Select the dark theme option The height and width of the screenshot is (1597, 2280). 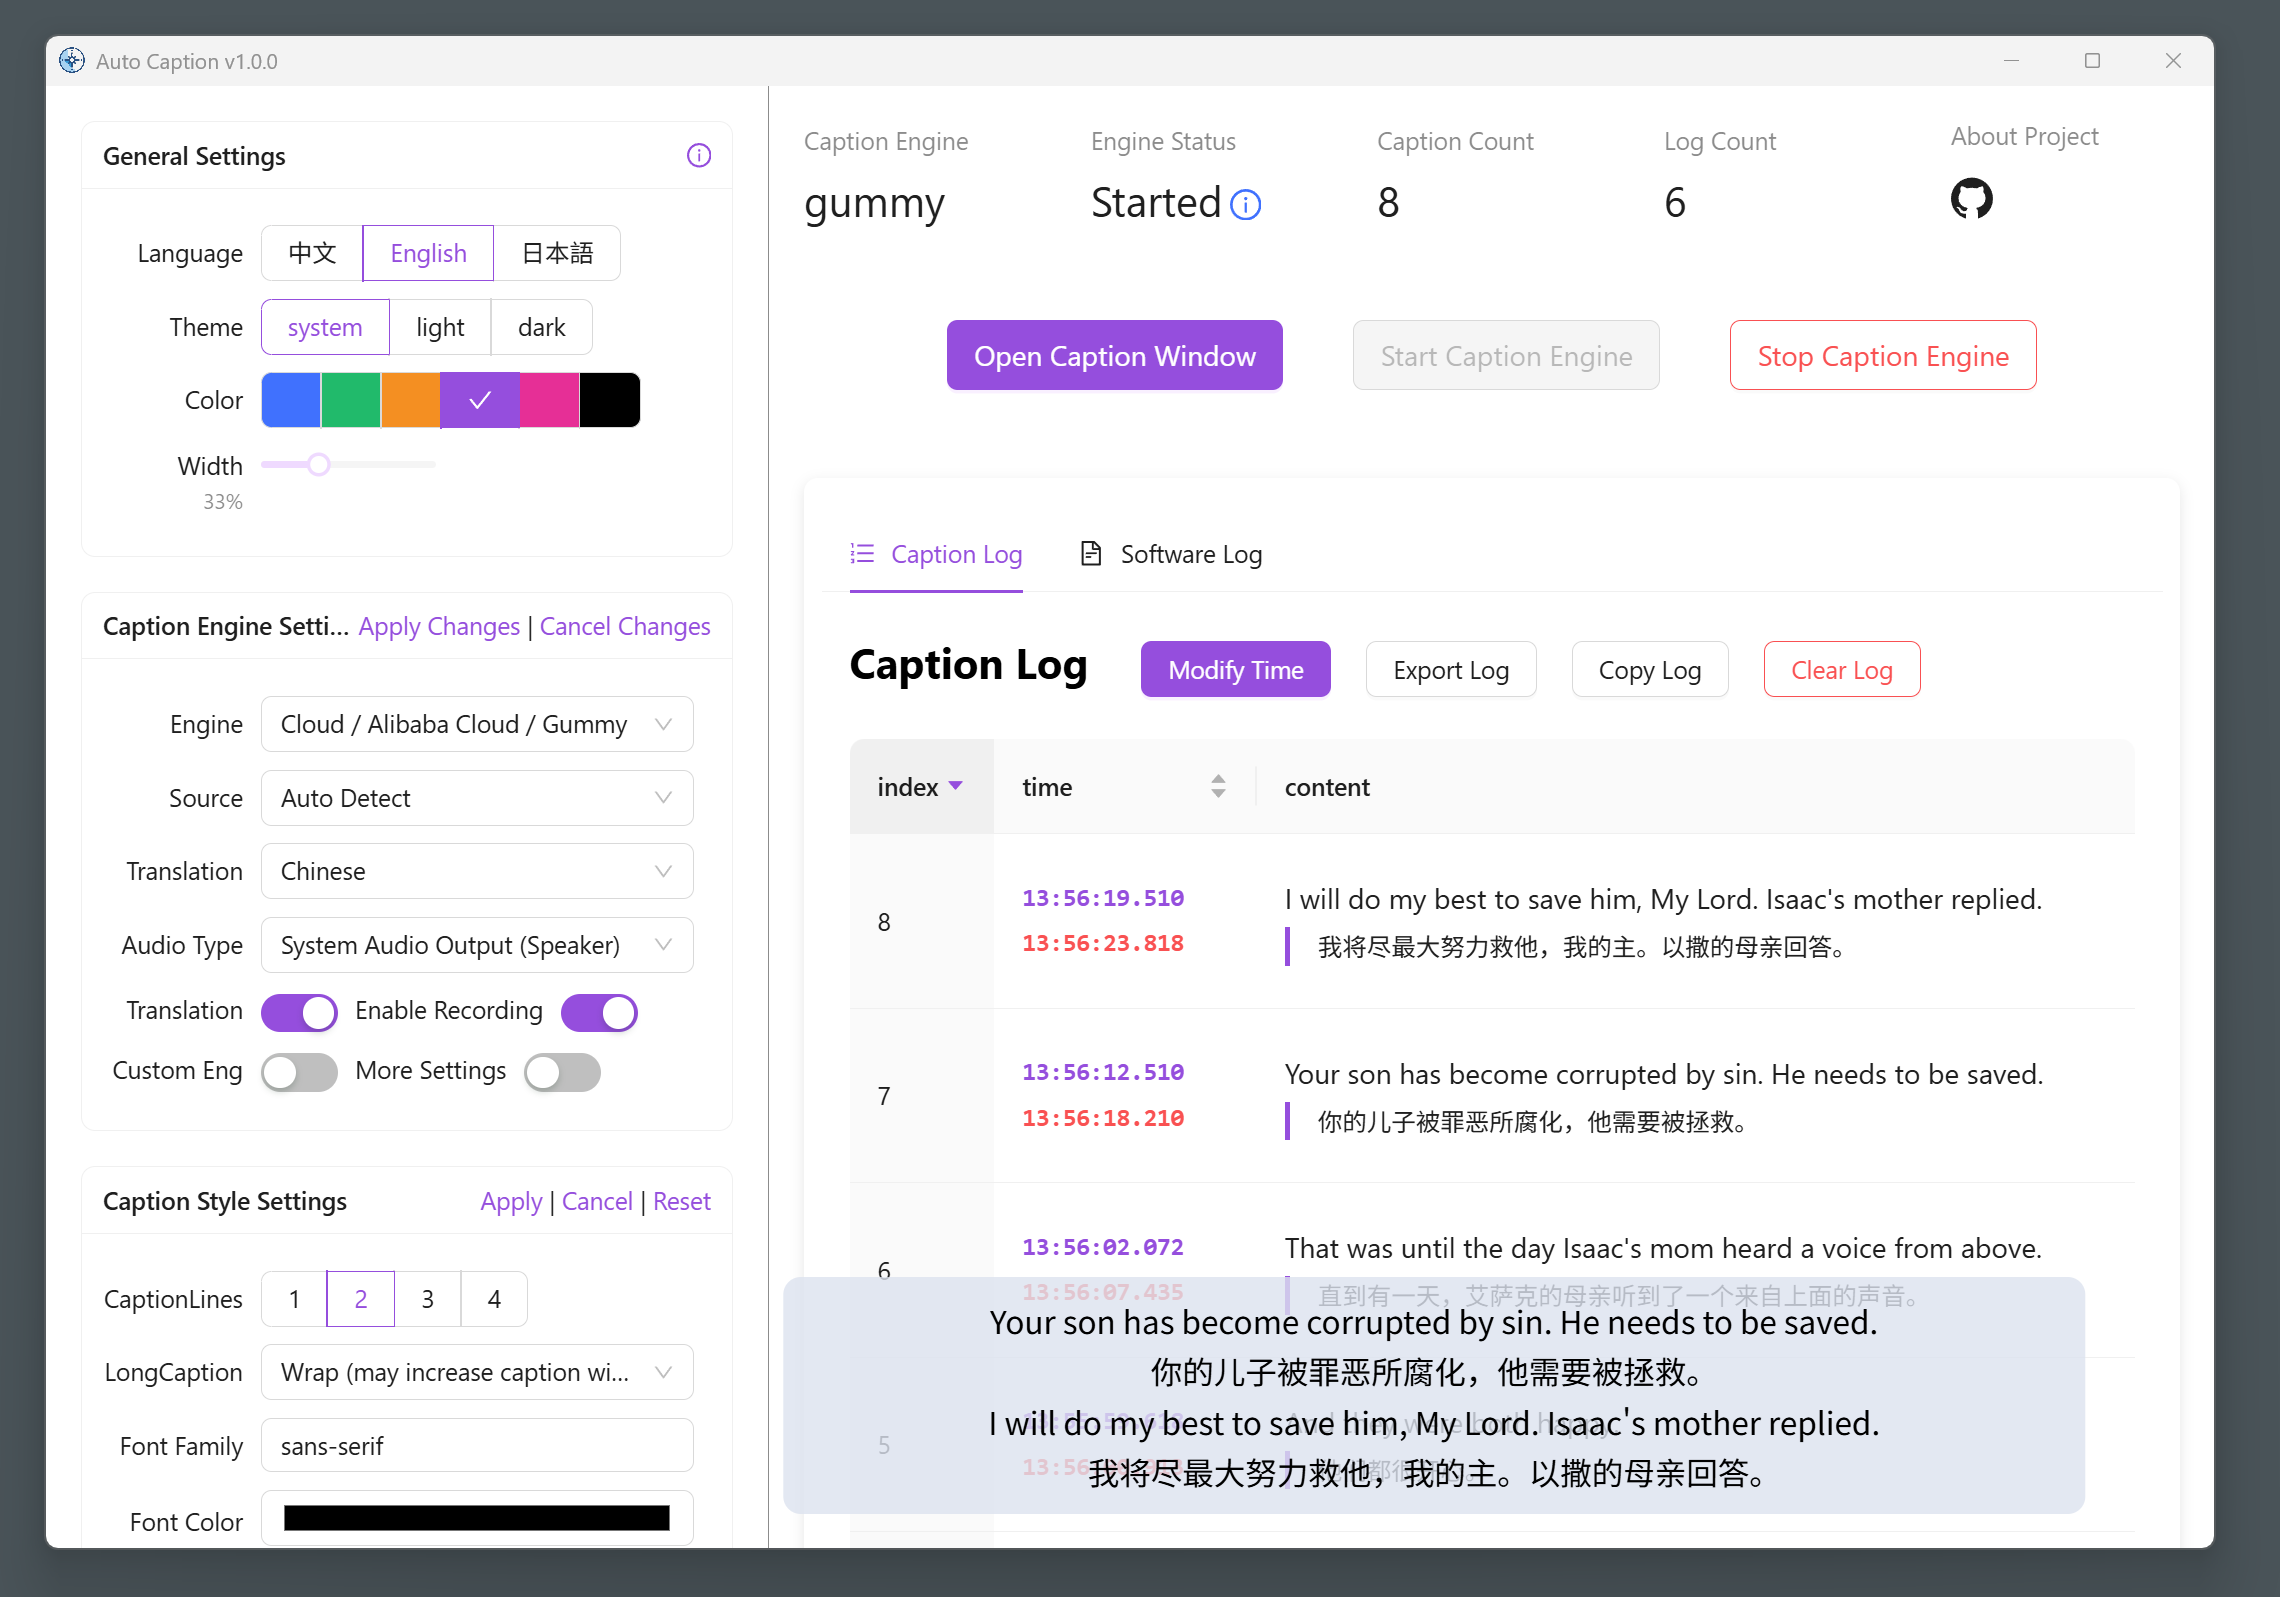[541, 327]
